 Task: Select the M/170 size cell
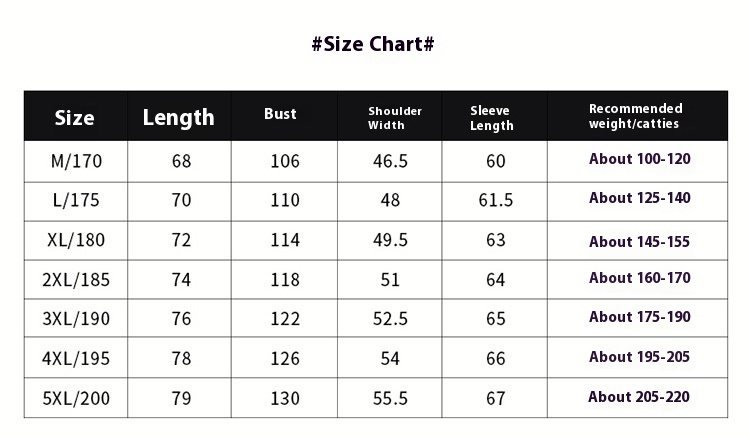pyautogui.click(x=76, y=161)
